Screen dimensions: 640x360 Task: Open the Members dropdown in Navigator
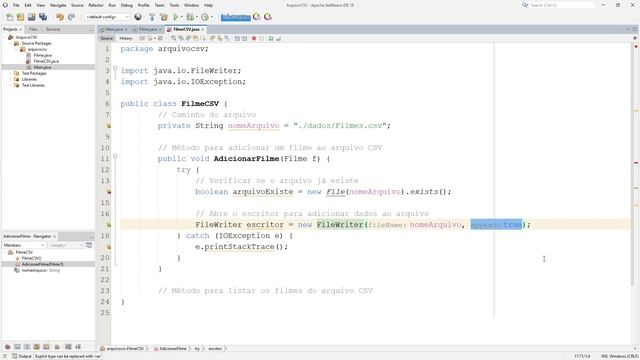pyautogui.click(x=24, y=245)
